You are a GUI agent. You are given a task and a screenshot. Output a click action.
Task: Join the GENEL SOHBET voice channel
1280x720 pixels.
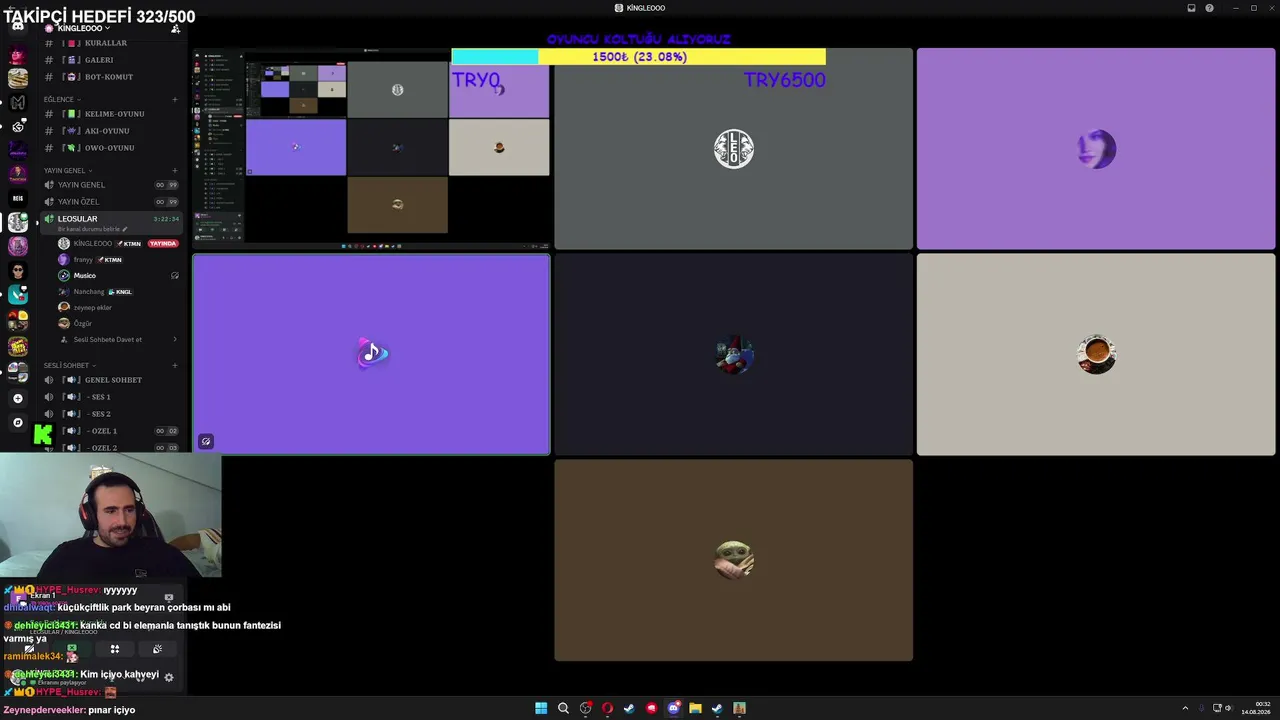click(110, 380)
